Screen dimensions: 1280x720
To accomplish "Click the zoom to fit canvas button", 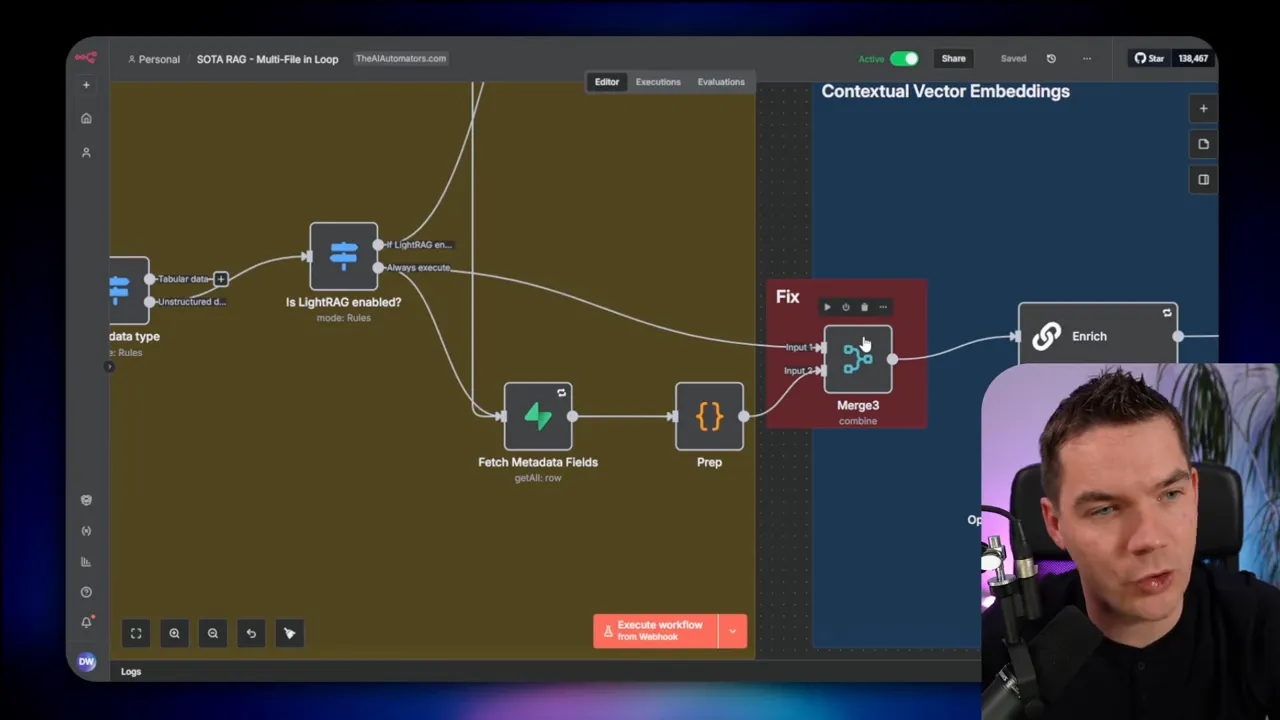I will 136,633.
